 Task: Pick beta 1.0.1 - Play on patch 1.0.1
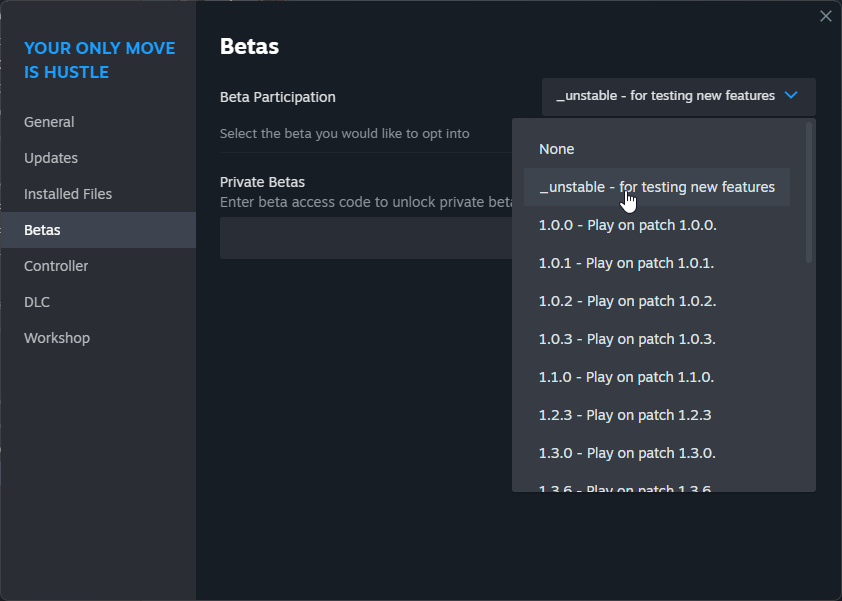(x=657, y=263)
